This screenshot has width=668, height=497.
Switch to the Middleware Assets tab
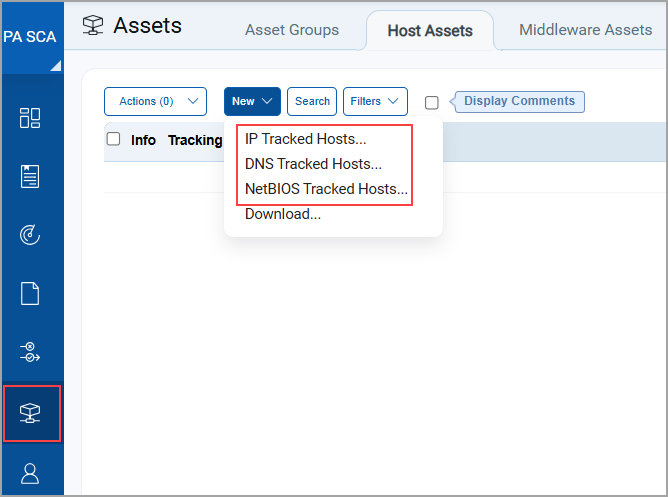(585, 30)
